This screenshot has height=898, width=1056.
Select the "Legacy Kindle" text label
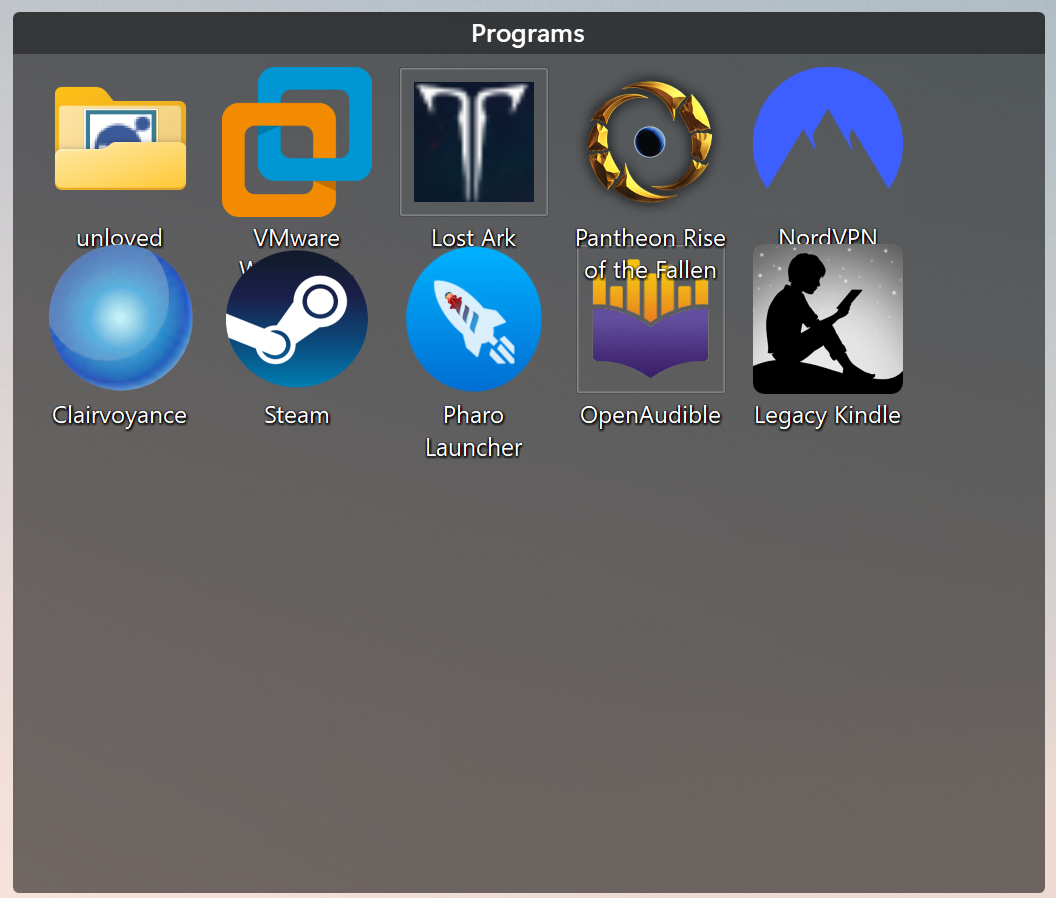pyautogui.click(x=828, y=415)
